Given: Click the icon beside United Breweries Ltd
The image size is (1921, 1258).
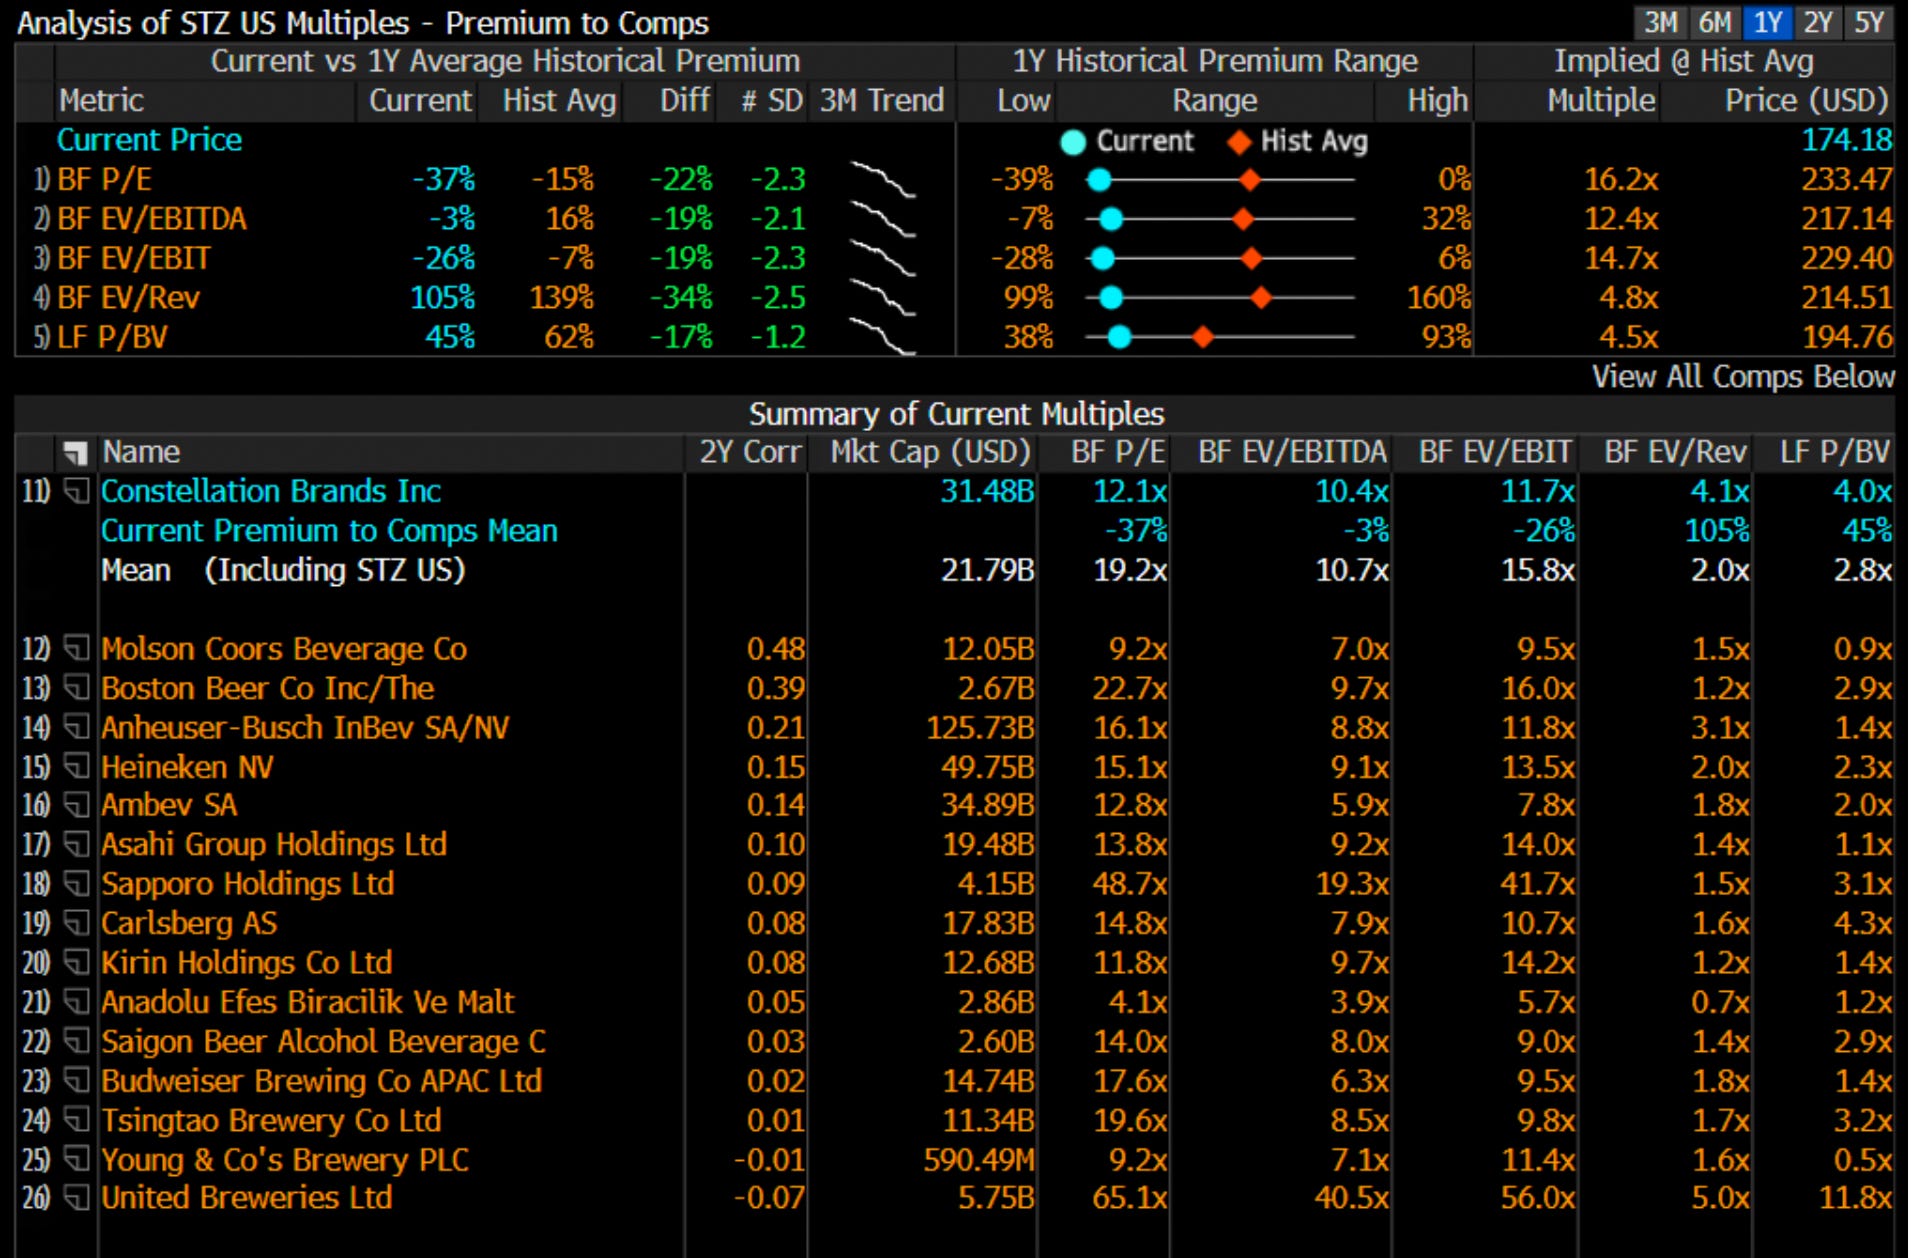Looking at the screenshot, I should [x=77, y=1198].
